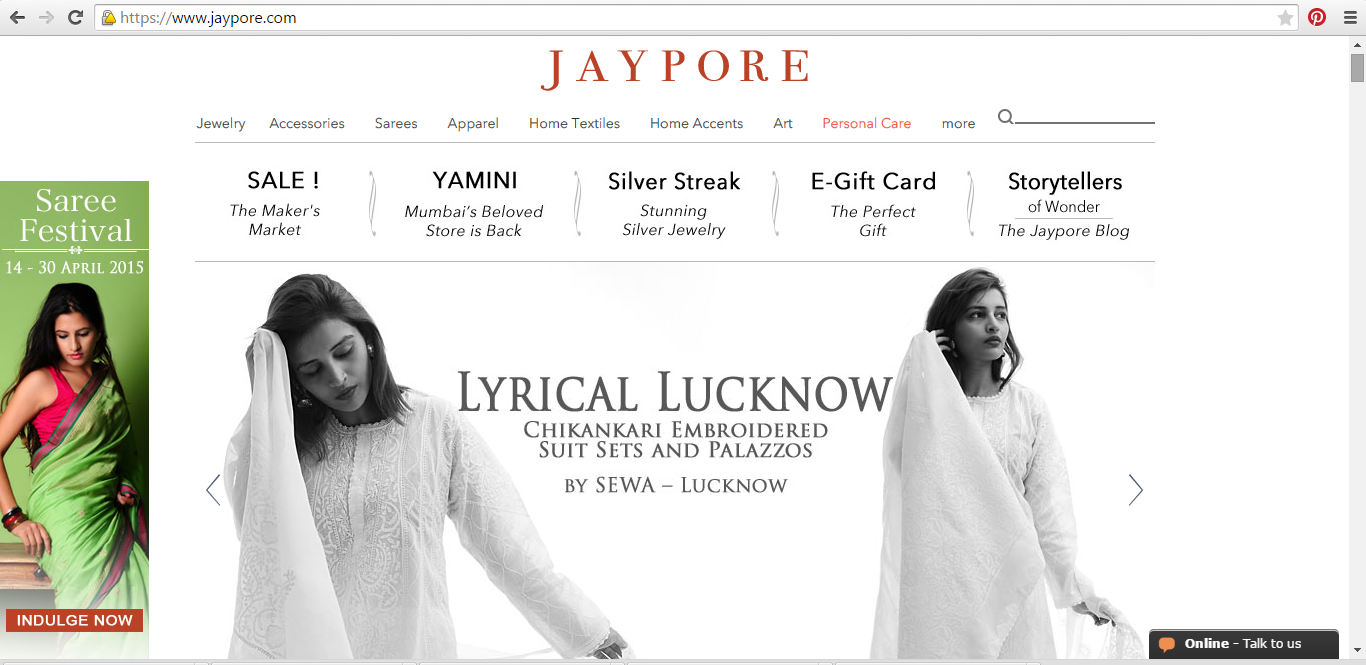1366x665 pixels.
Task: Open the Pinterest extension in the browser toolbar
Action: tap(1316, 17)
